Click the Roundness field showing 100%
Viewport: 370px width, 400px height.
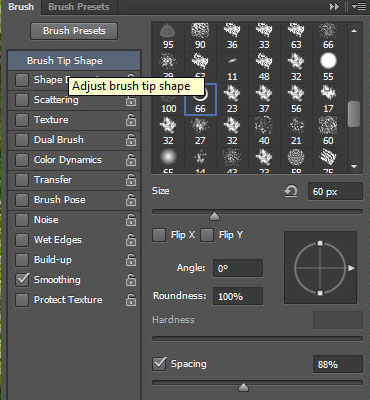238,296
